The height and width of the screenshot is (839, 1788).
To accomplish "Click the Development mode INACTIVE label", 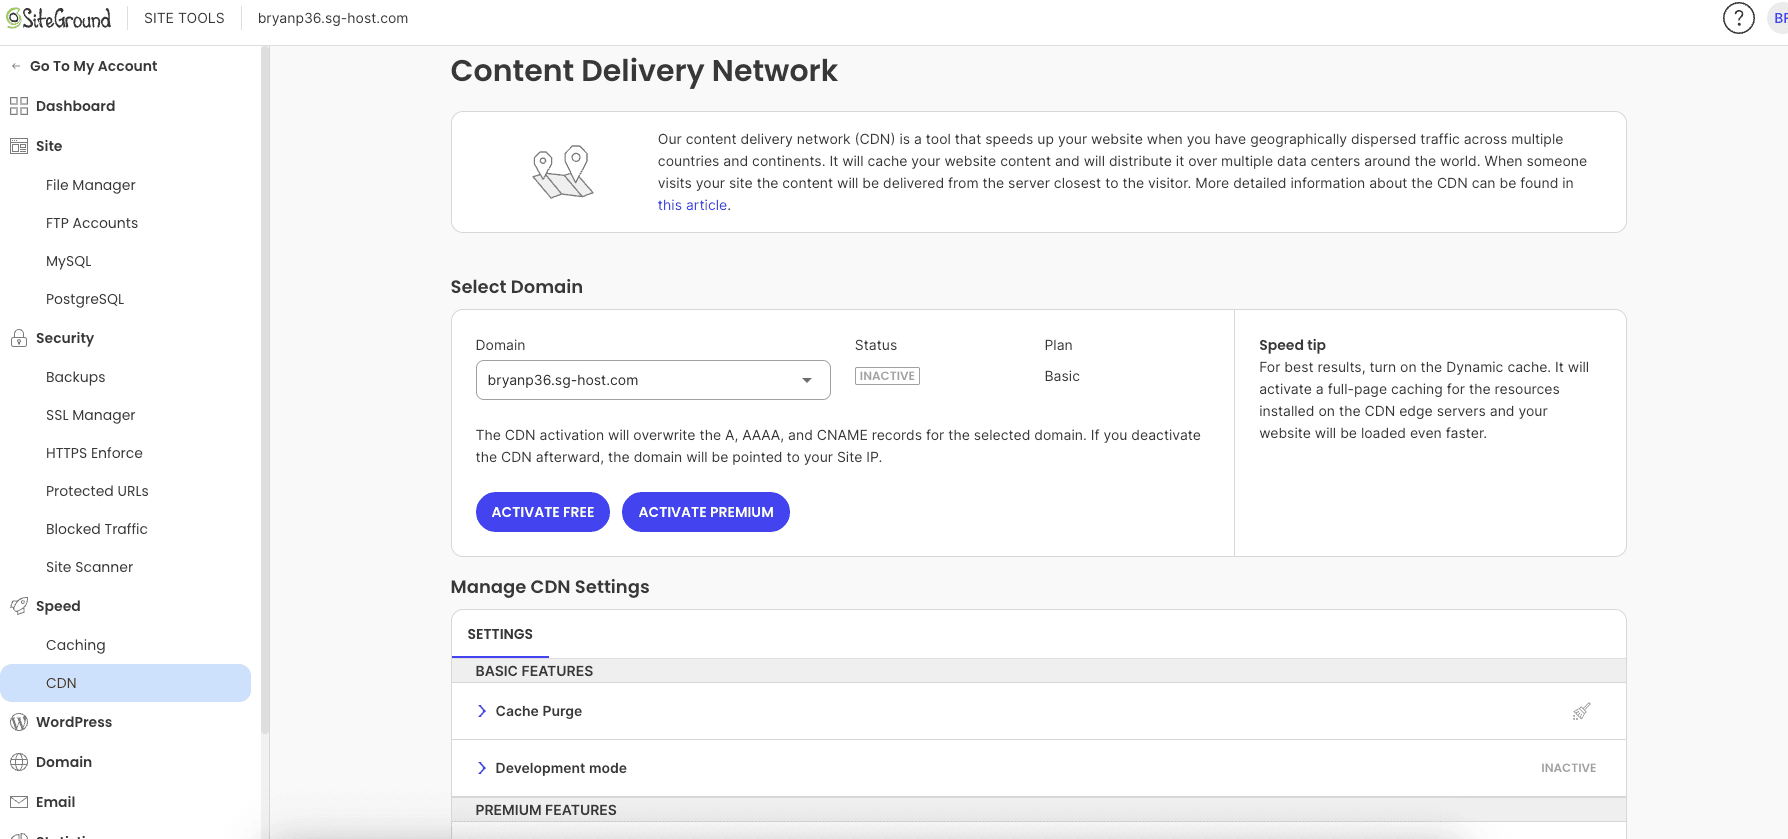I will 1568,768.
